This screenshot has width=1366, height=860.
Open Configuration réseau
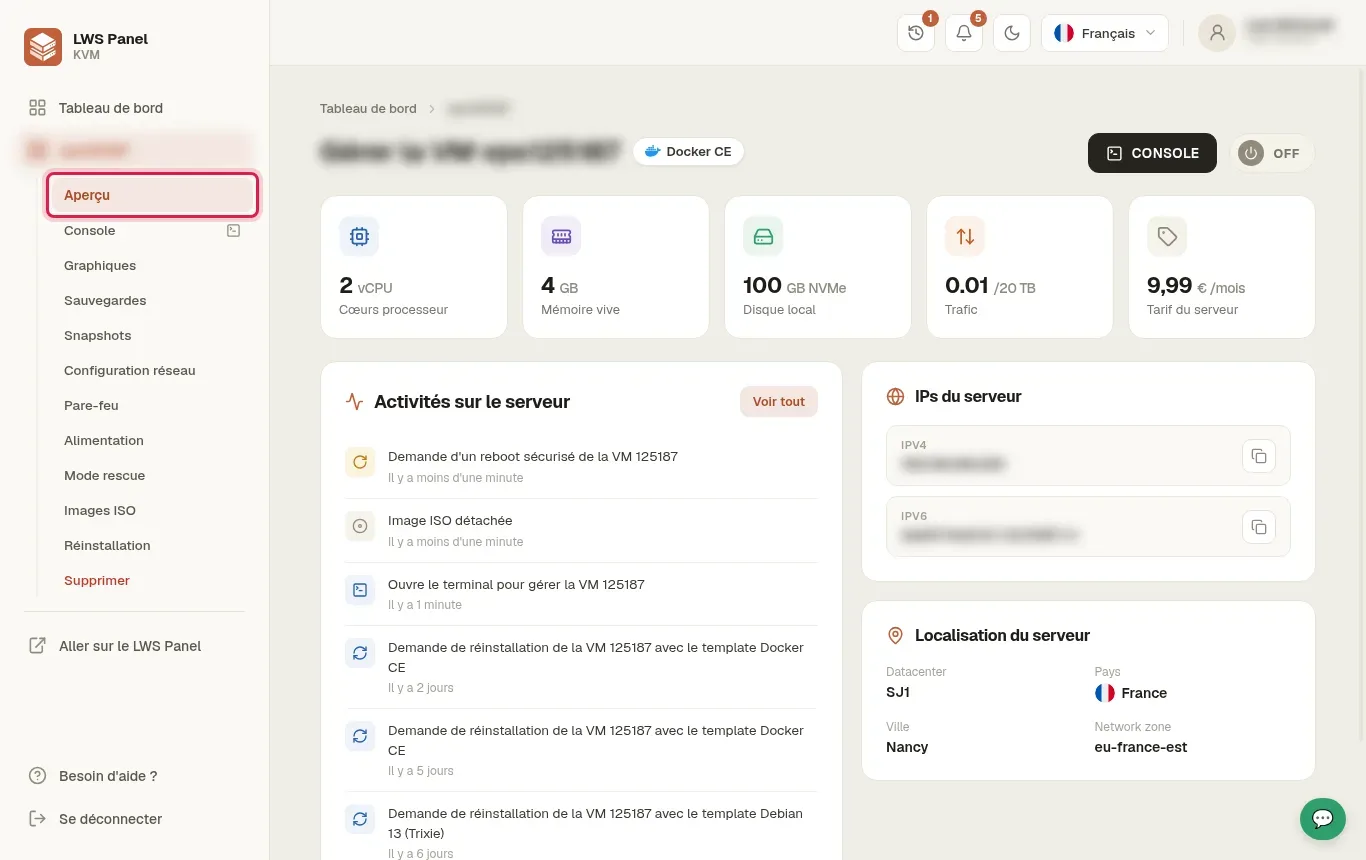point(130,370)
